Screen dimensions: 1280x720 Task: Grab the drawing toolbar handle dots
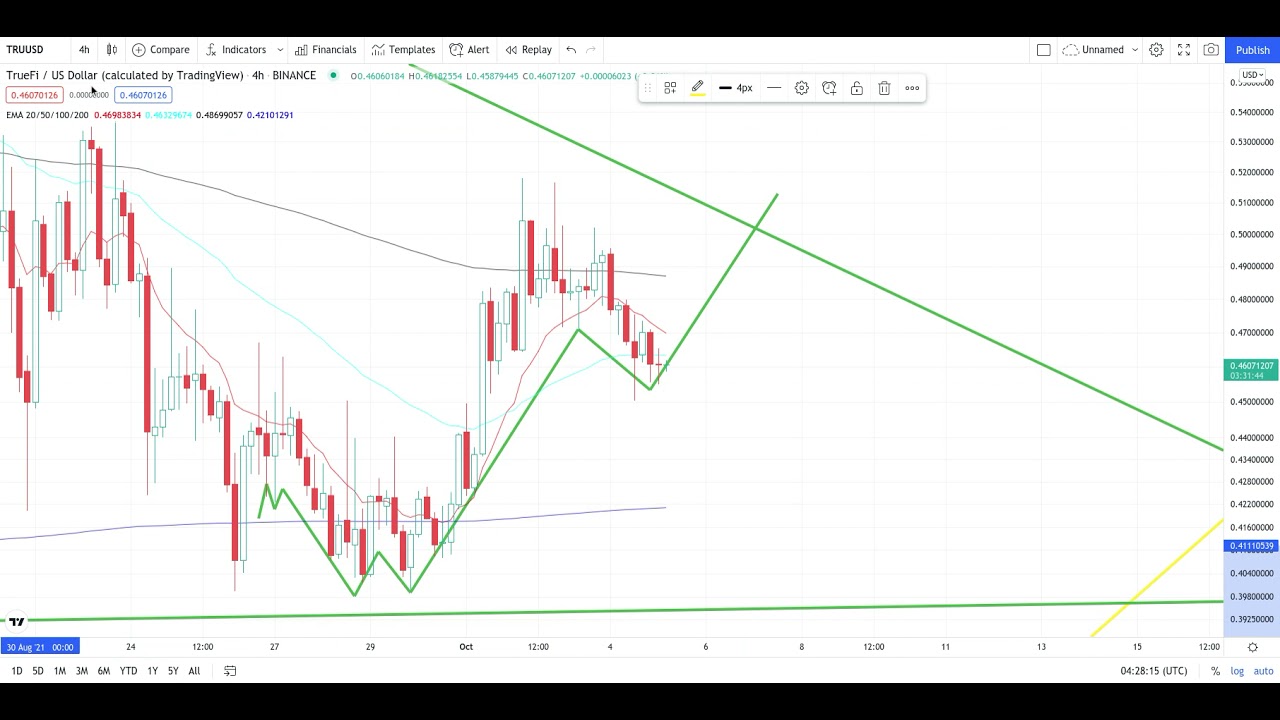tap(647, 88)
